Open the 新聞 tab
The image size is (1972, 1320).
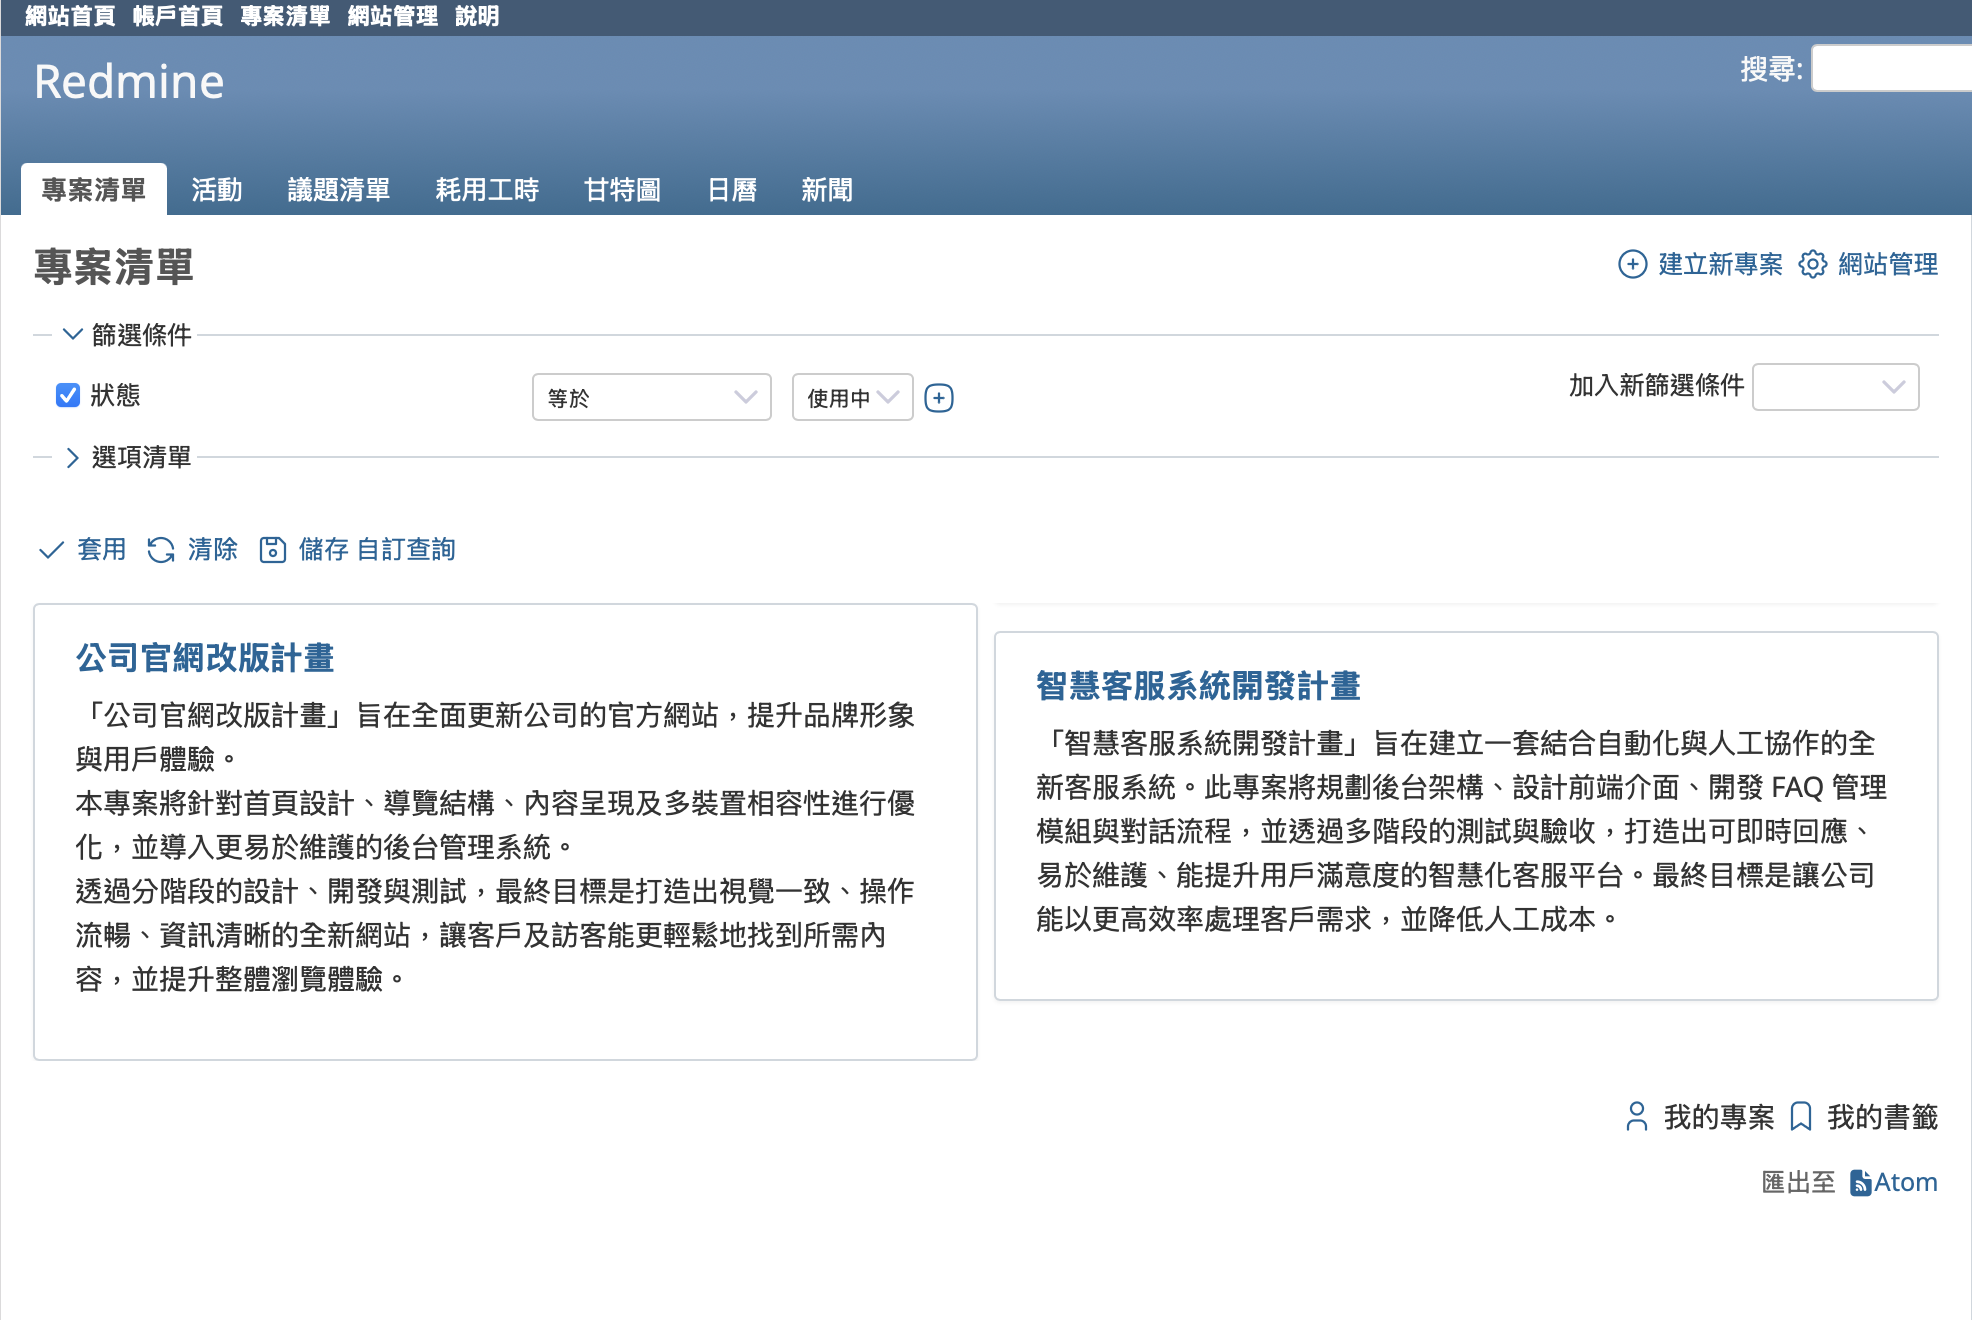pos(827,189)
